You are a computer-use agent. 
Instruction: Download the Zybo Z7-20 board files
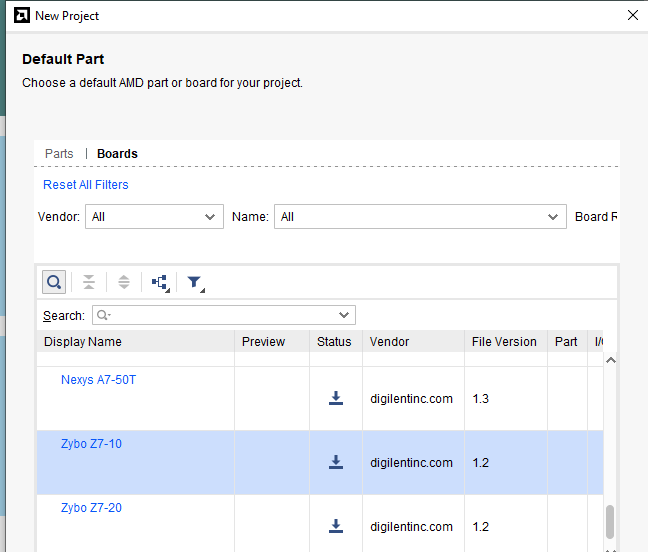336,526
